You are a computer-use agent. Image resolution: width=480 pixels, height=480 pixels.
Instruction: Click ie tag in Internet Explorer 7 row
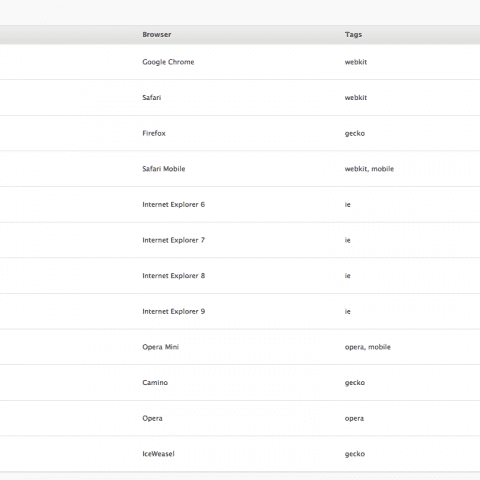(348, 240)
